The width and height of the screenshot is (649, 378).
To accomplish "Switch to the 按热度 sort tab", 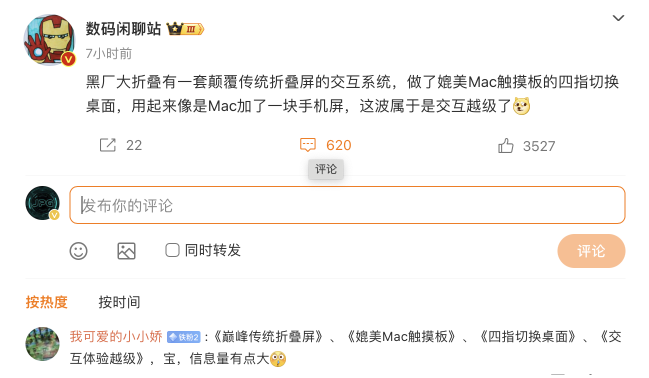I will tap(46, 302).
